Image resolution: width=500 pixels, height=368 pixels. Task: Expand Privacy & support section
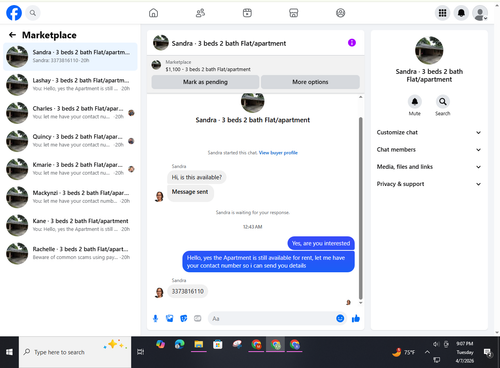pyautogui.click(x=429, y=184)
